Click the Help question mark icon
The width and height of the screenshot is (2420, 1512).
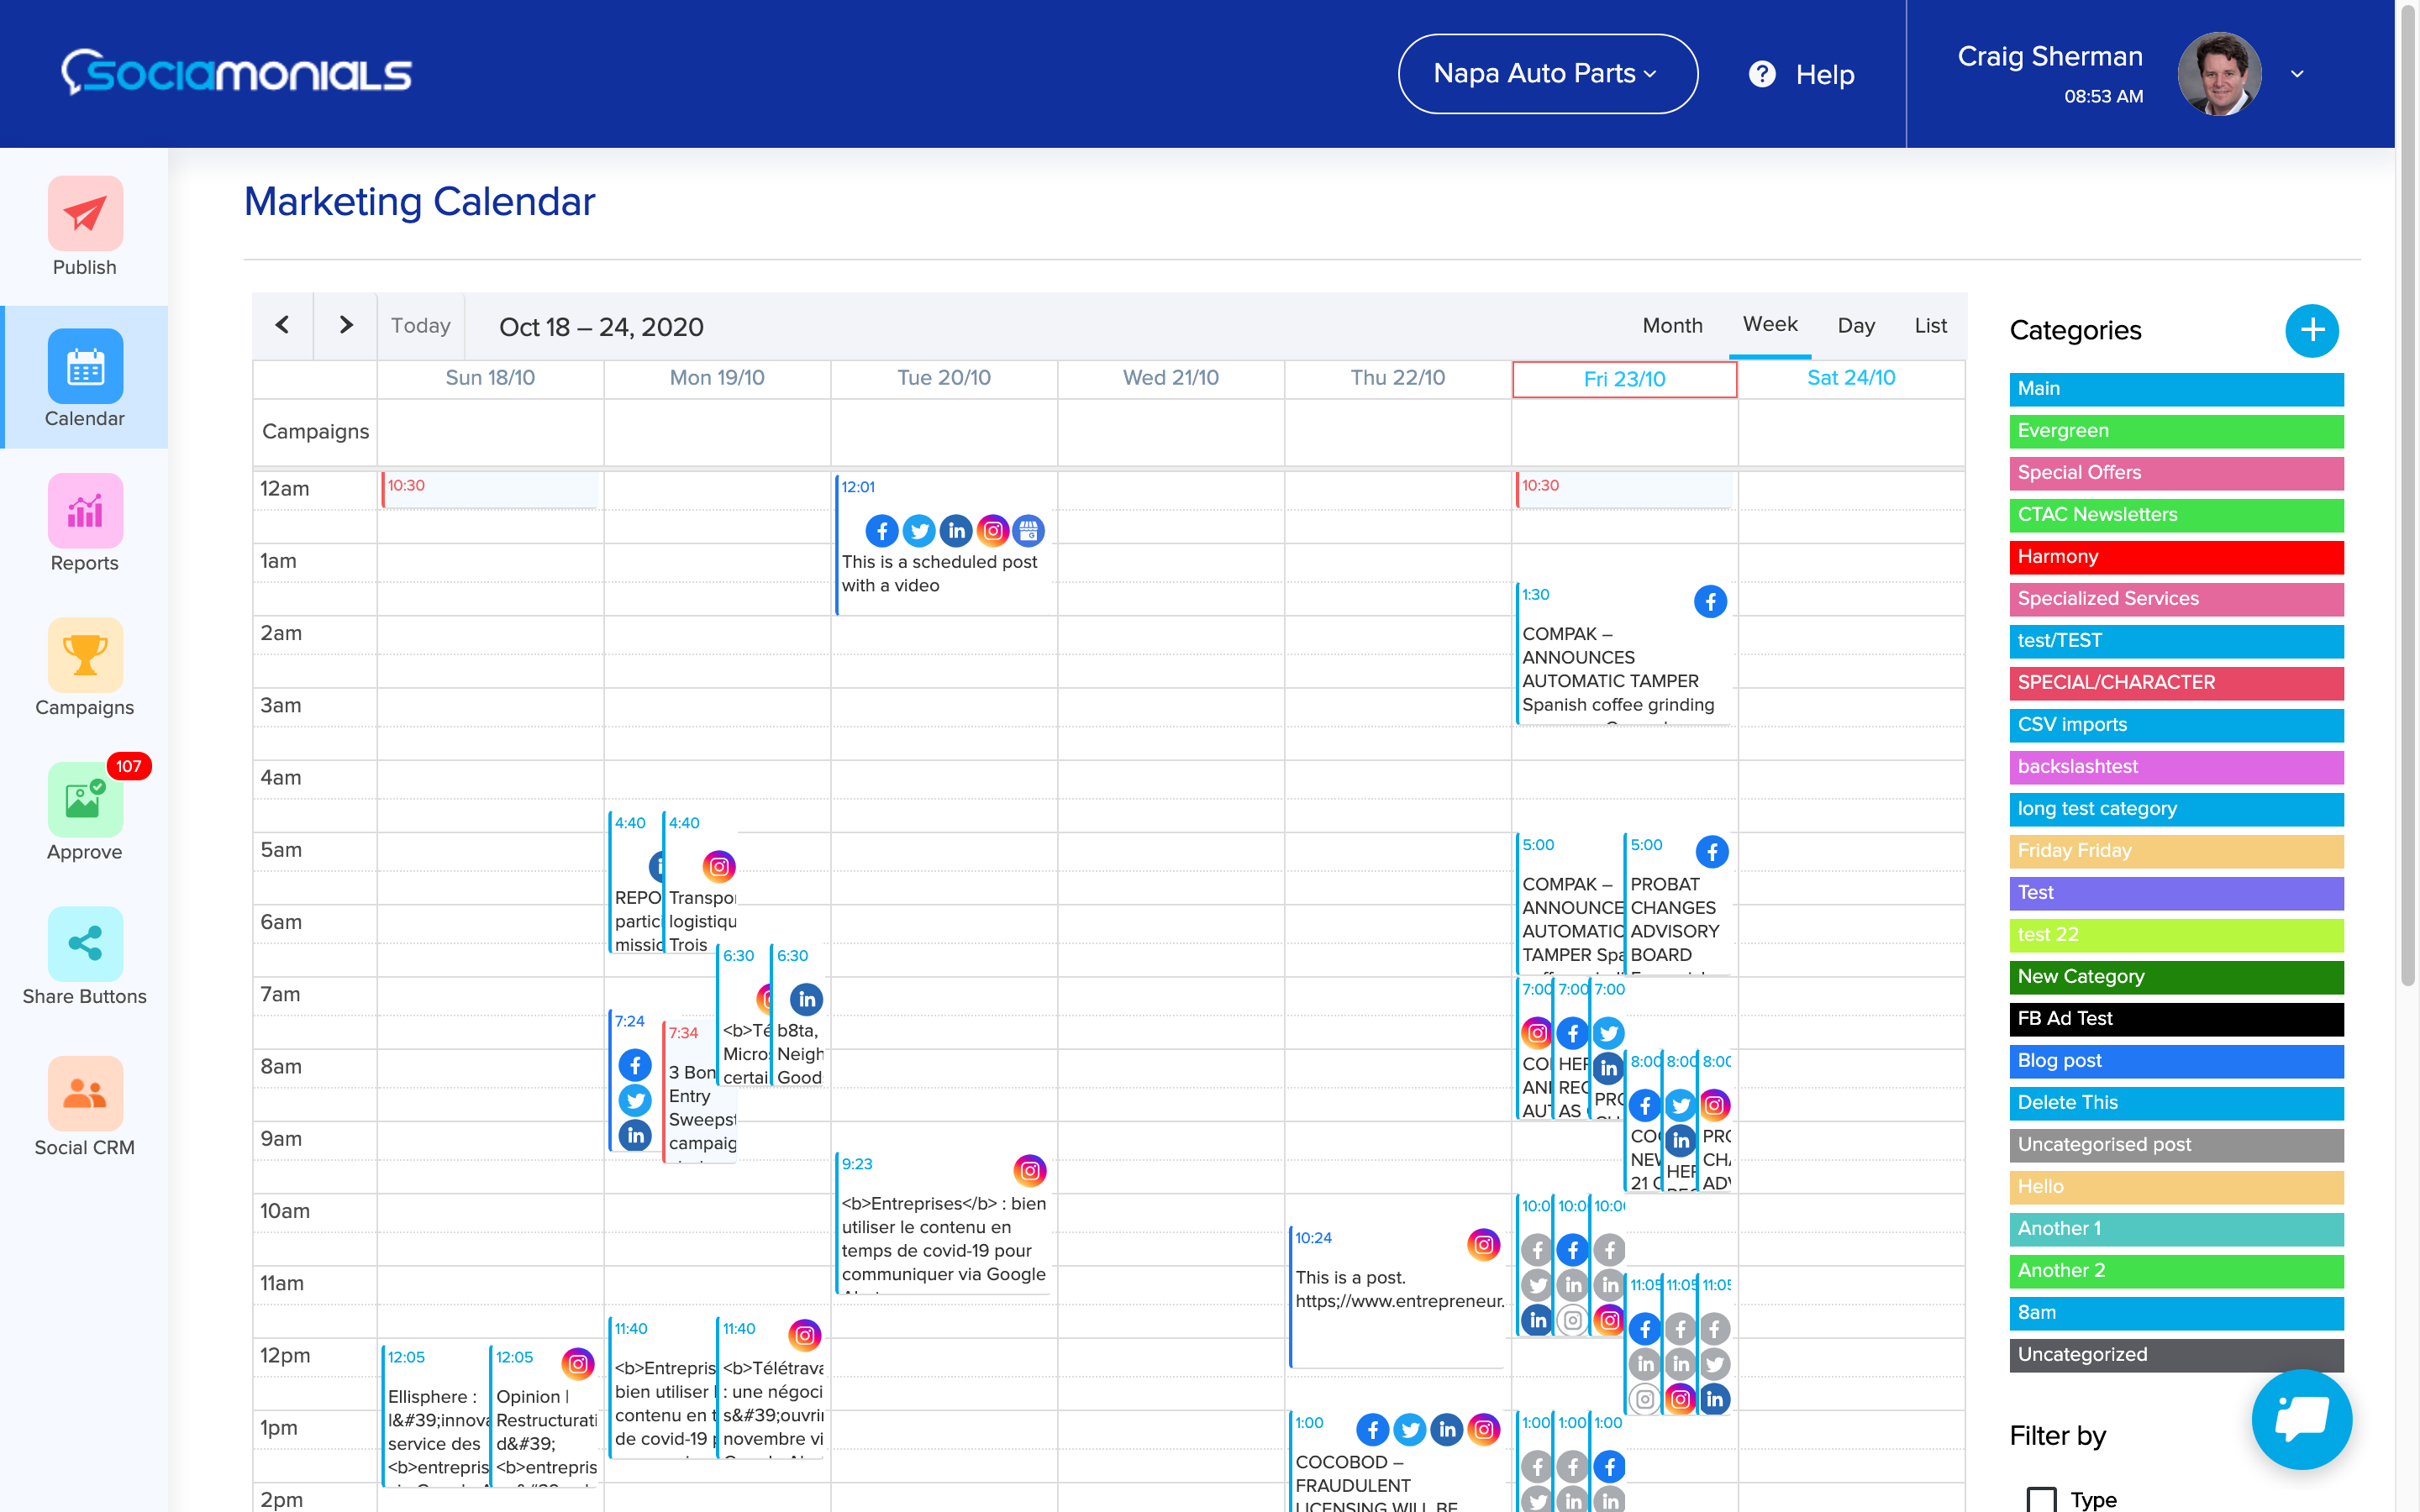tap(1762, 74)
